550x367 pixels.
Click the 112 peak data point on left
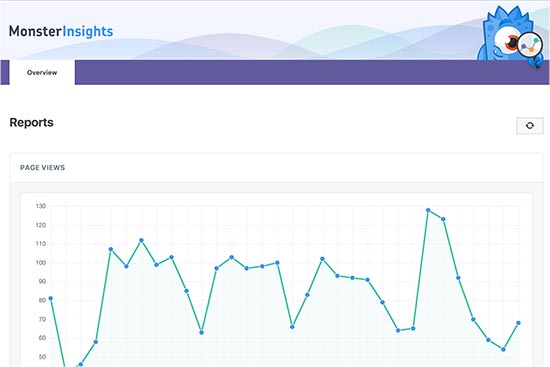coord(141,240)
